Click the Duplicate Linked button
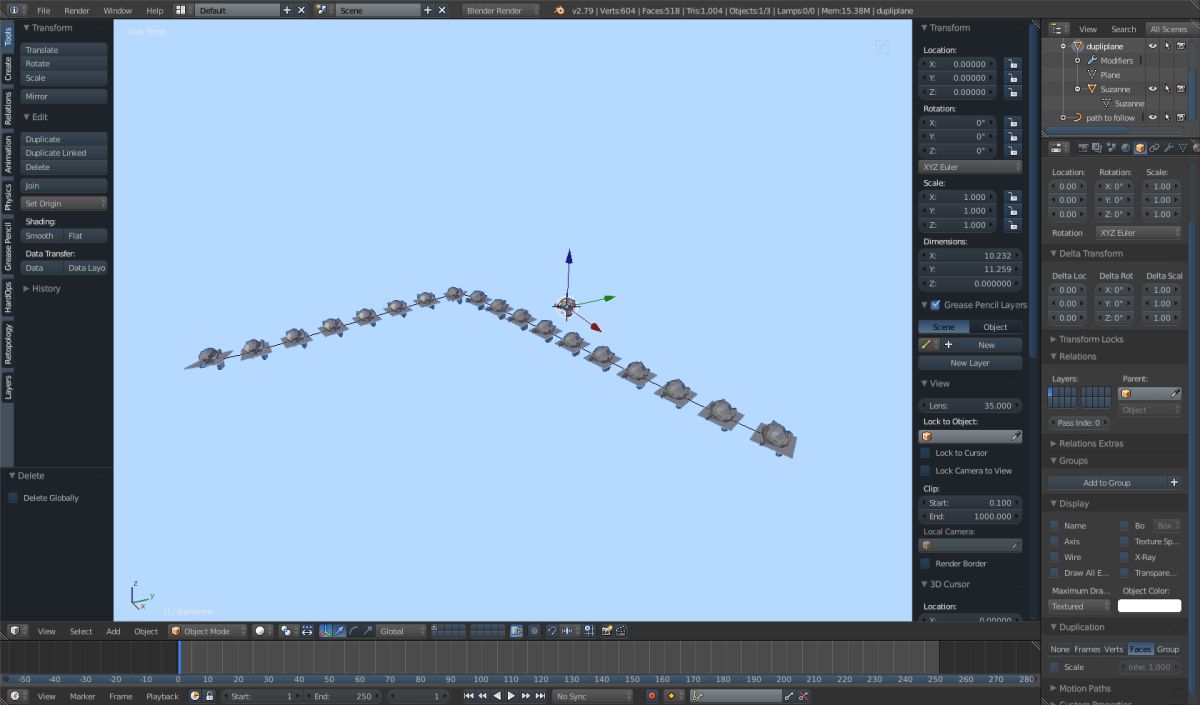Viewport: 1200px width, 705px height. point(64,153)
